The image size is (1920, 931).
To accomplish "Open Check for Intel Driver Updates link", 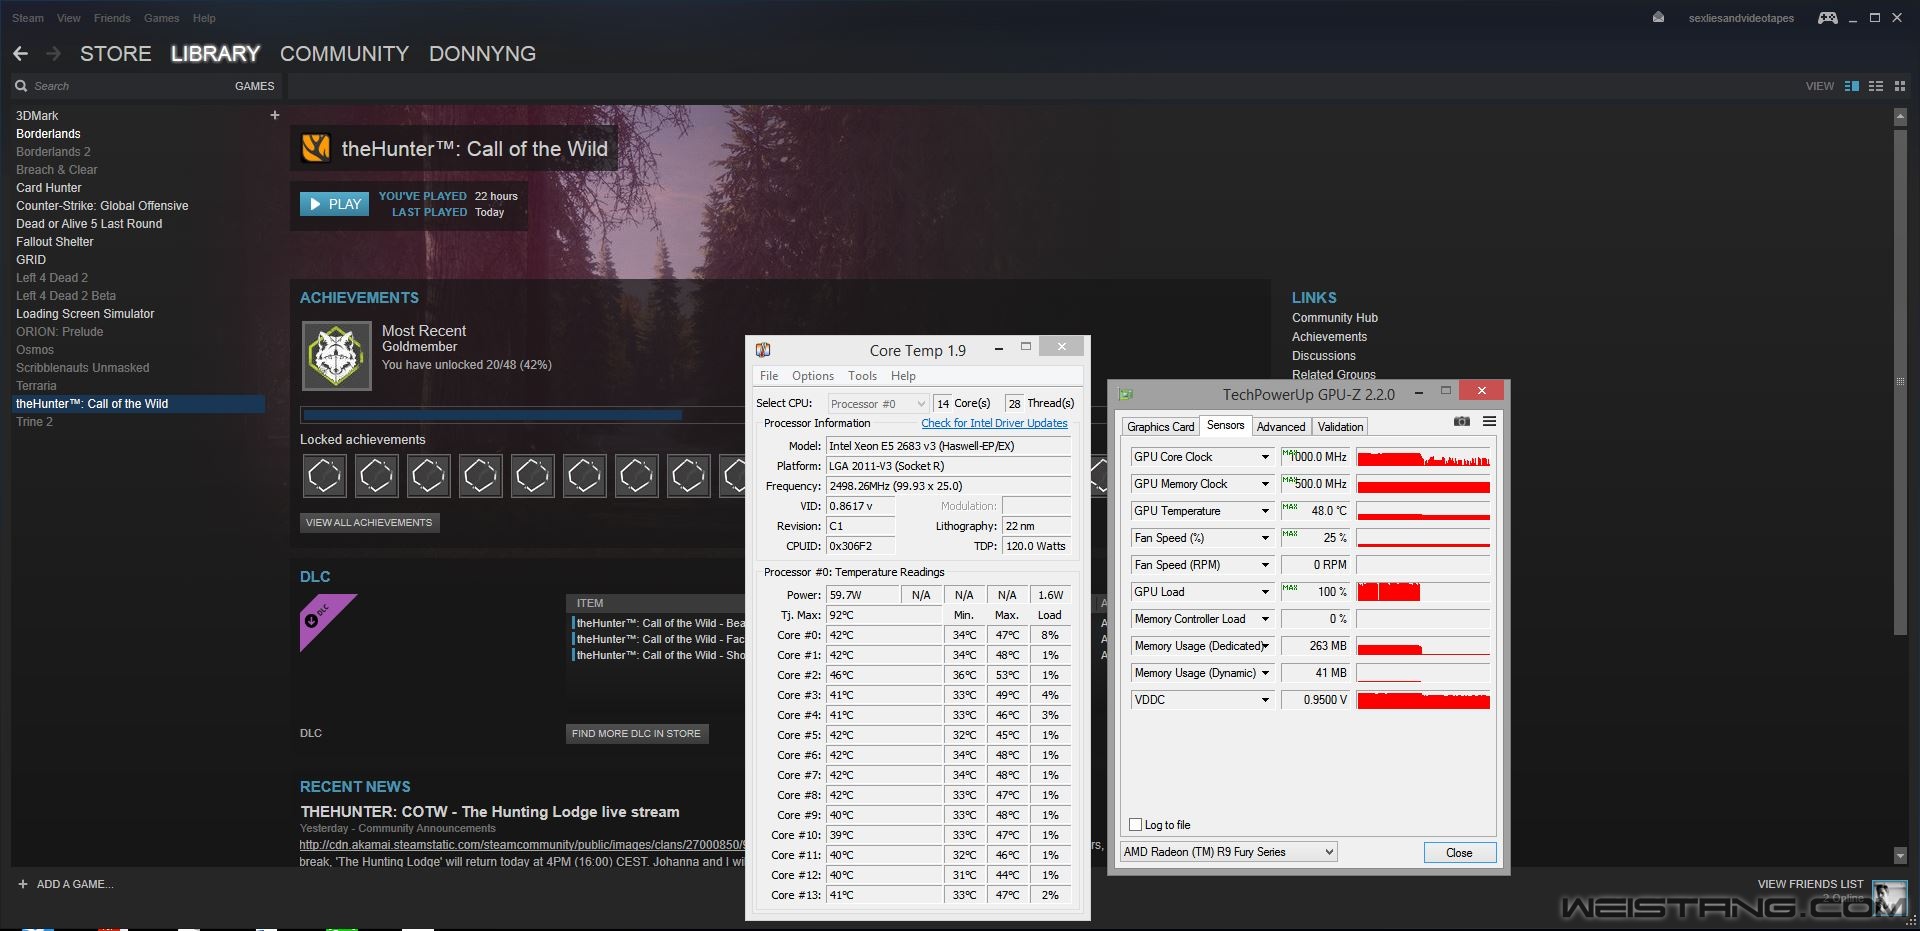I will [994, 424].
